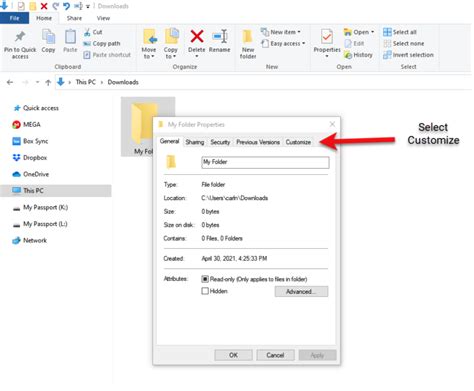Toggle the Read-only attribute checkbox
Image resolution: width=474 pixels, height=391 pixels.
(x=205, y=279)
